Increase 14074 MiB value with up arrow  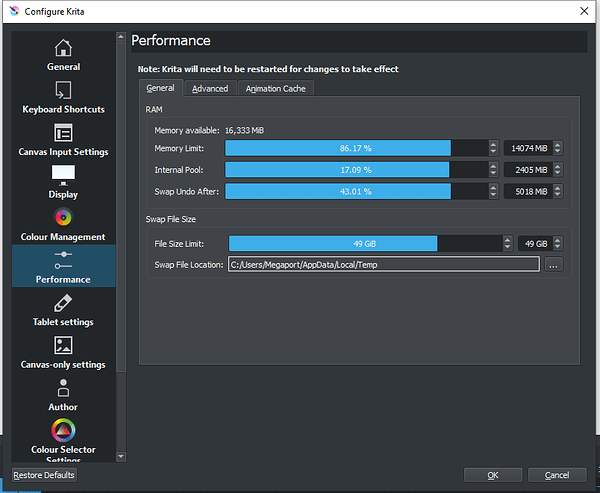558,144
